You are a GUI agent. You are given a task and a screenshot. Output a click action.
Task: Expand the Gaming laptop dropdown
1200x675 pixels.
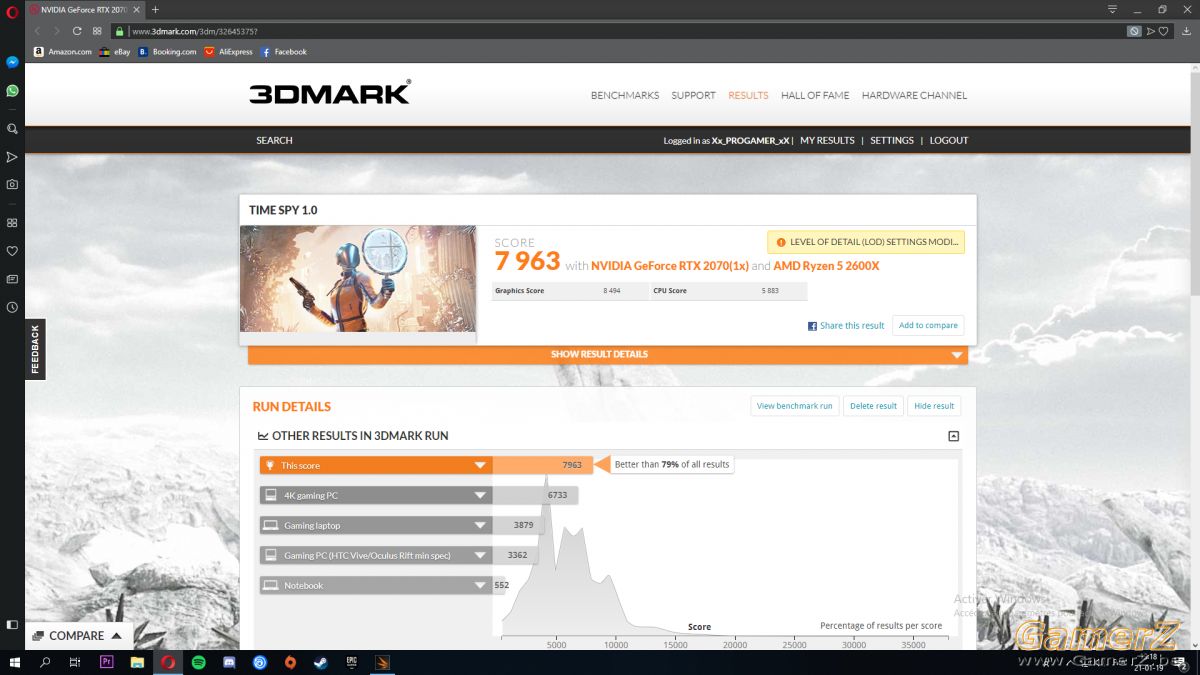pyautogui.click(x=481, y=525)
